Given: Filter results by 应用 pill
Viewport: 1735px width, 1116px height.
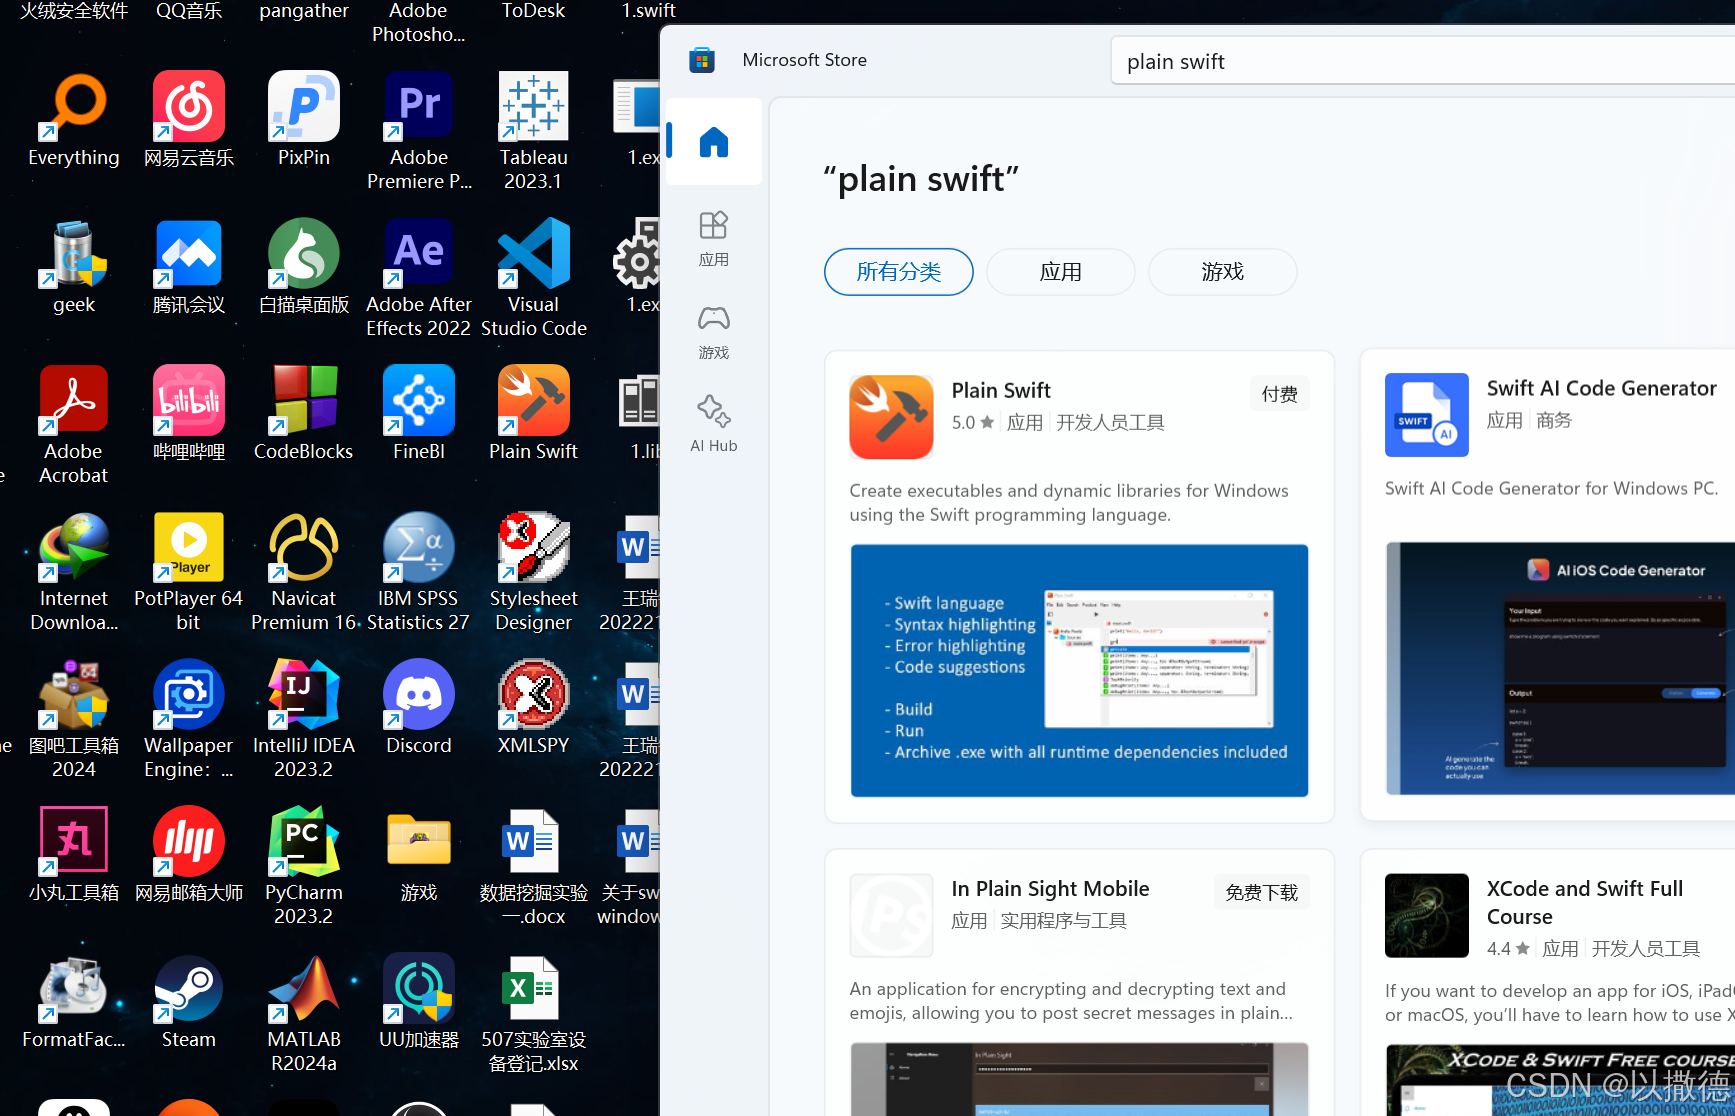Looking at the screenshot, I should 1061,272.
